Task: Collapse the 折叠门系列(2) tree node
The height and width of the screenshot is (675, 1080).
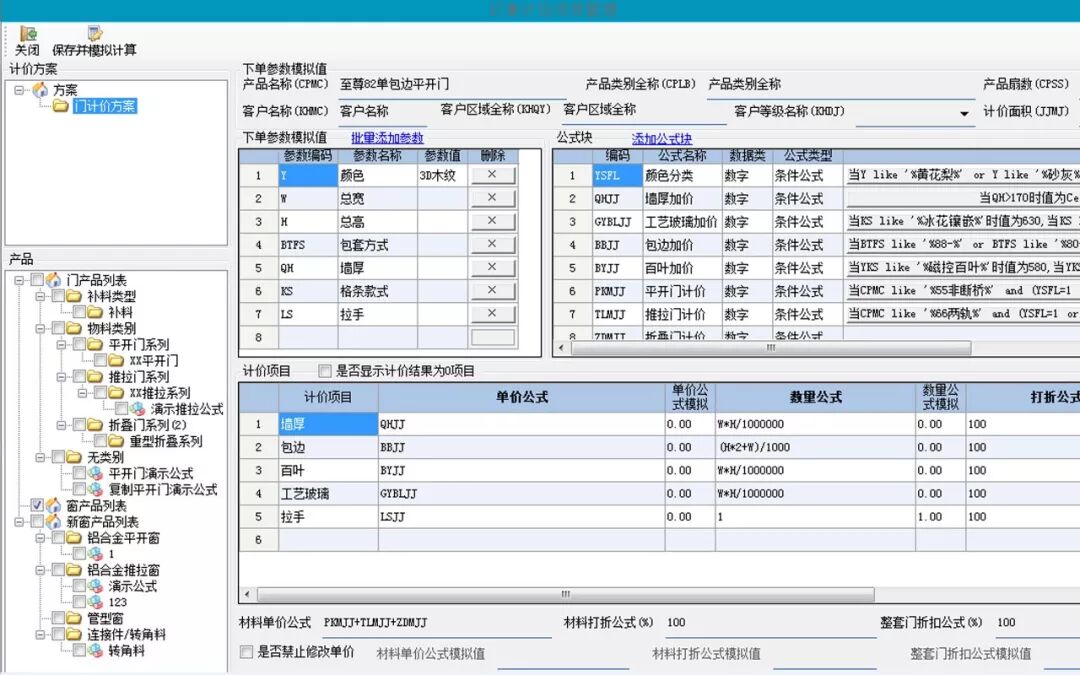Action: click(61, 424)
